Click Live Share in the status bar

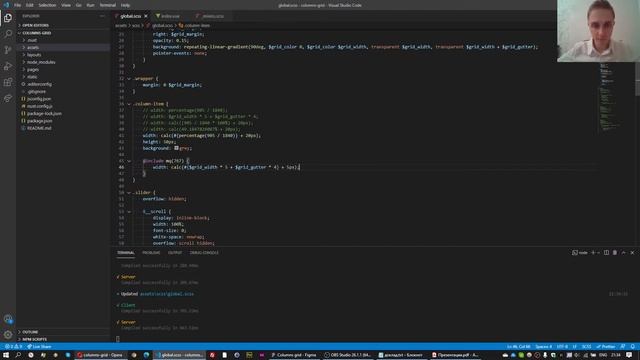coord(39,347)
